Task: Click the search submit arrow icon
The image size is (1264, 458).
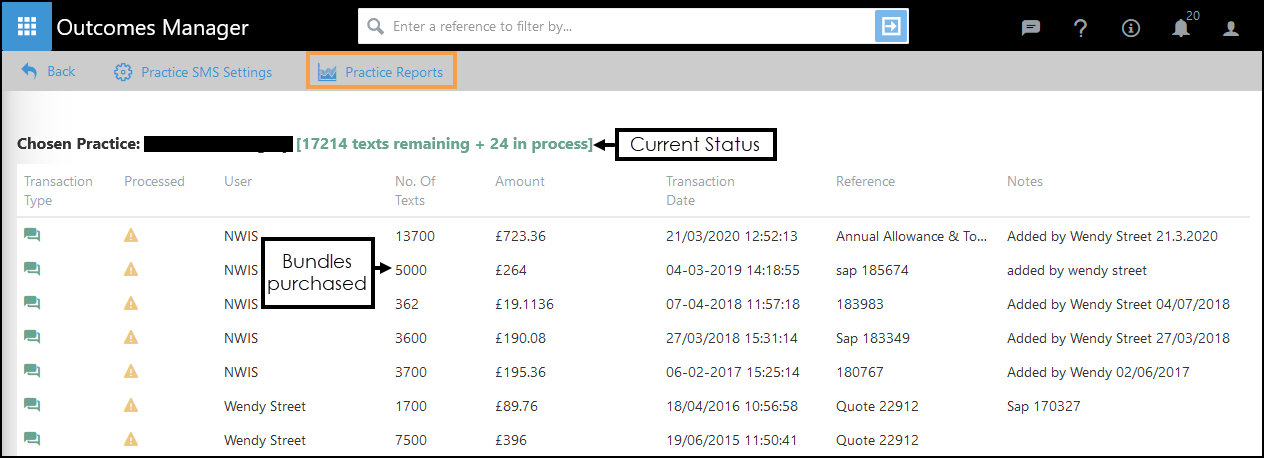Action: [x=890, y=27]
